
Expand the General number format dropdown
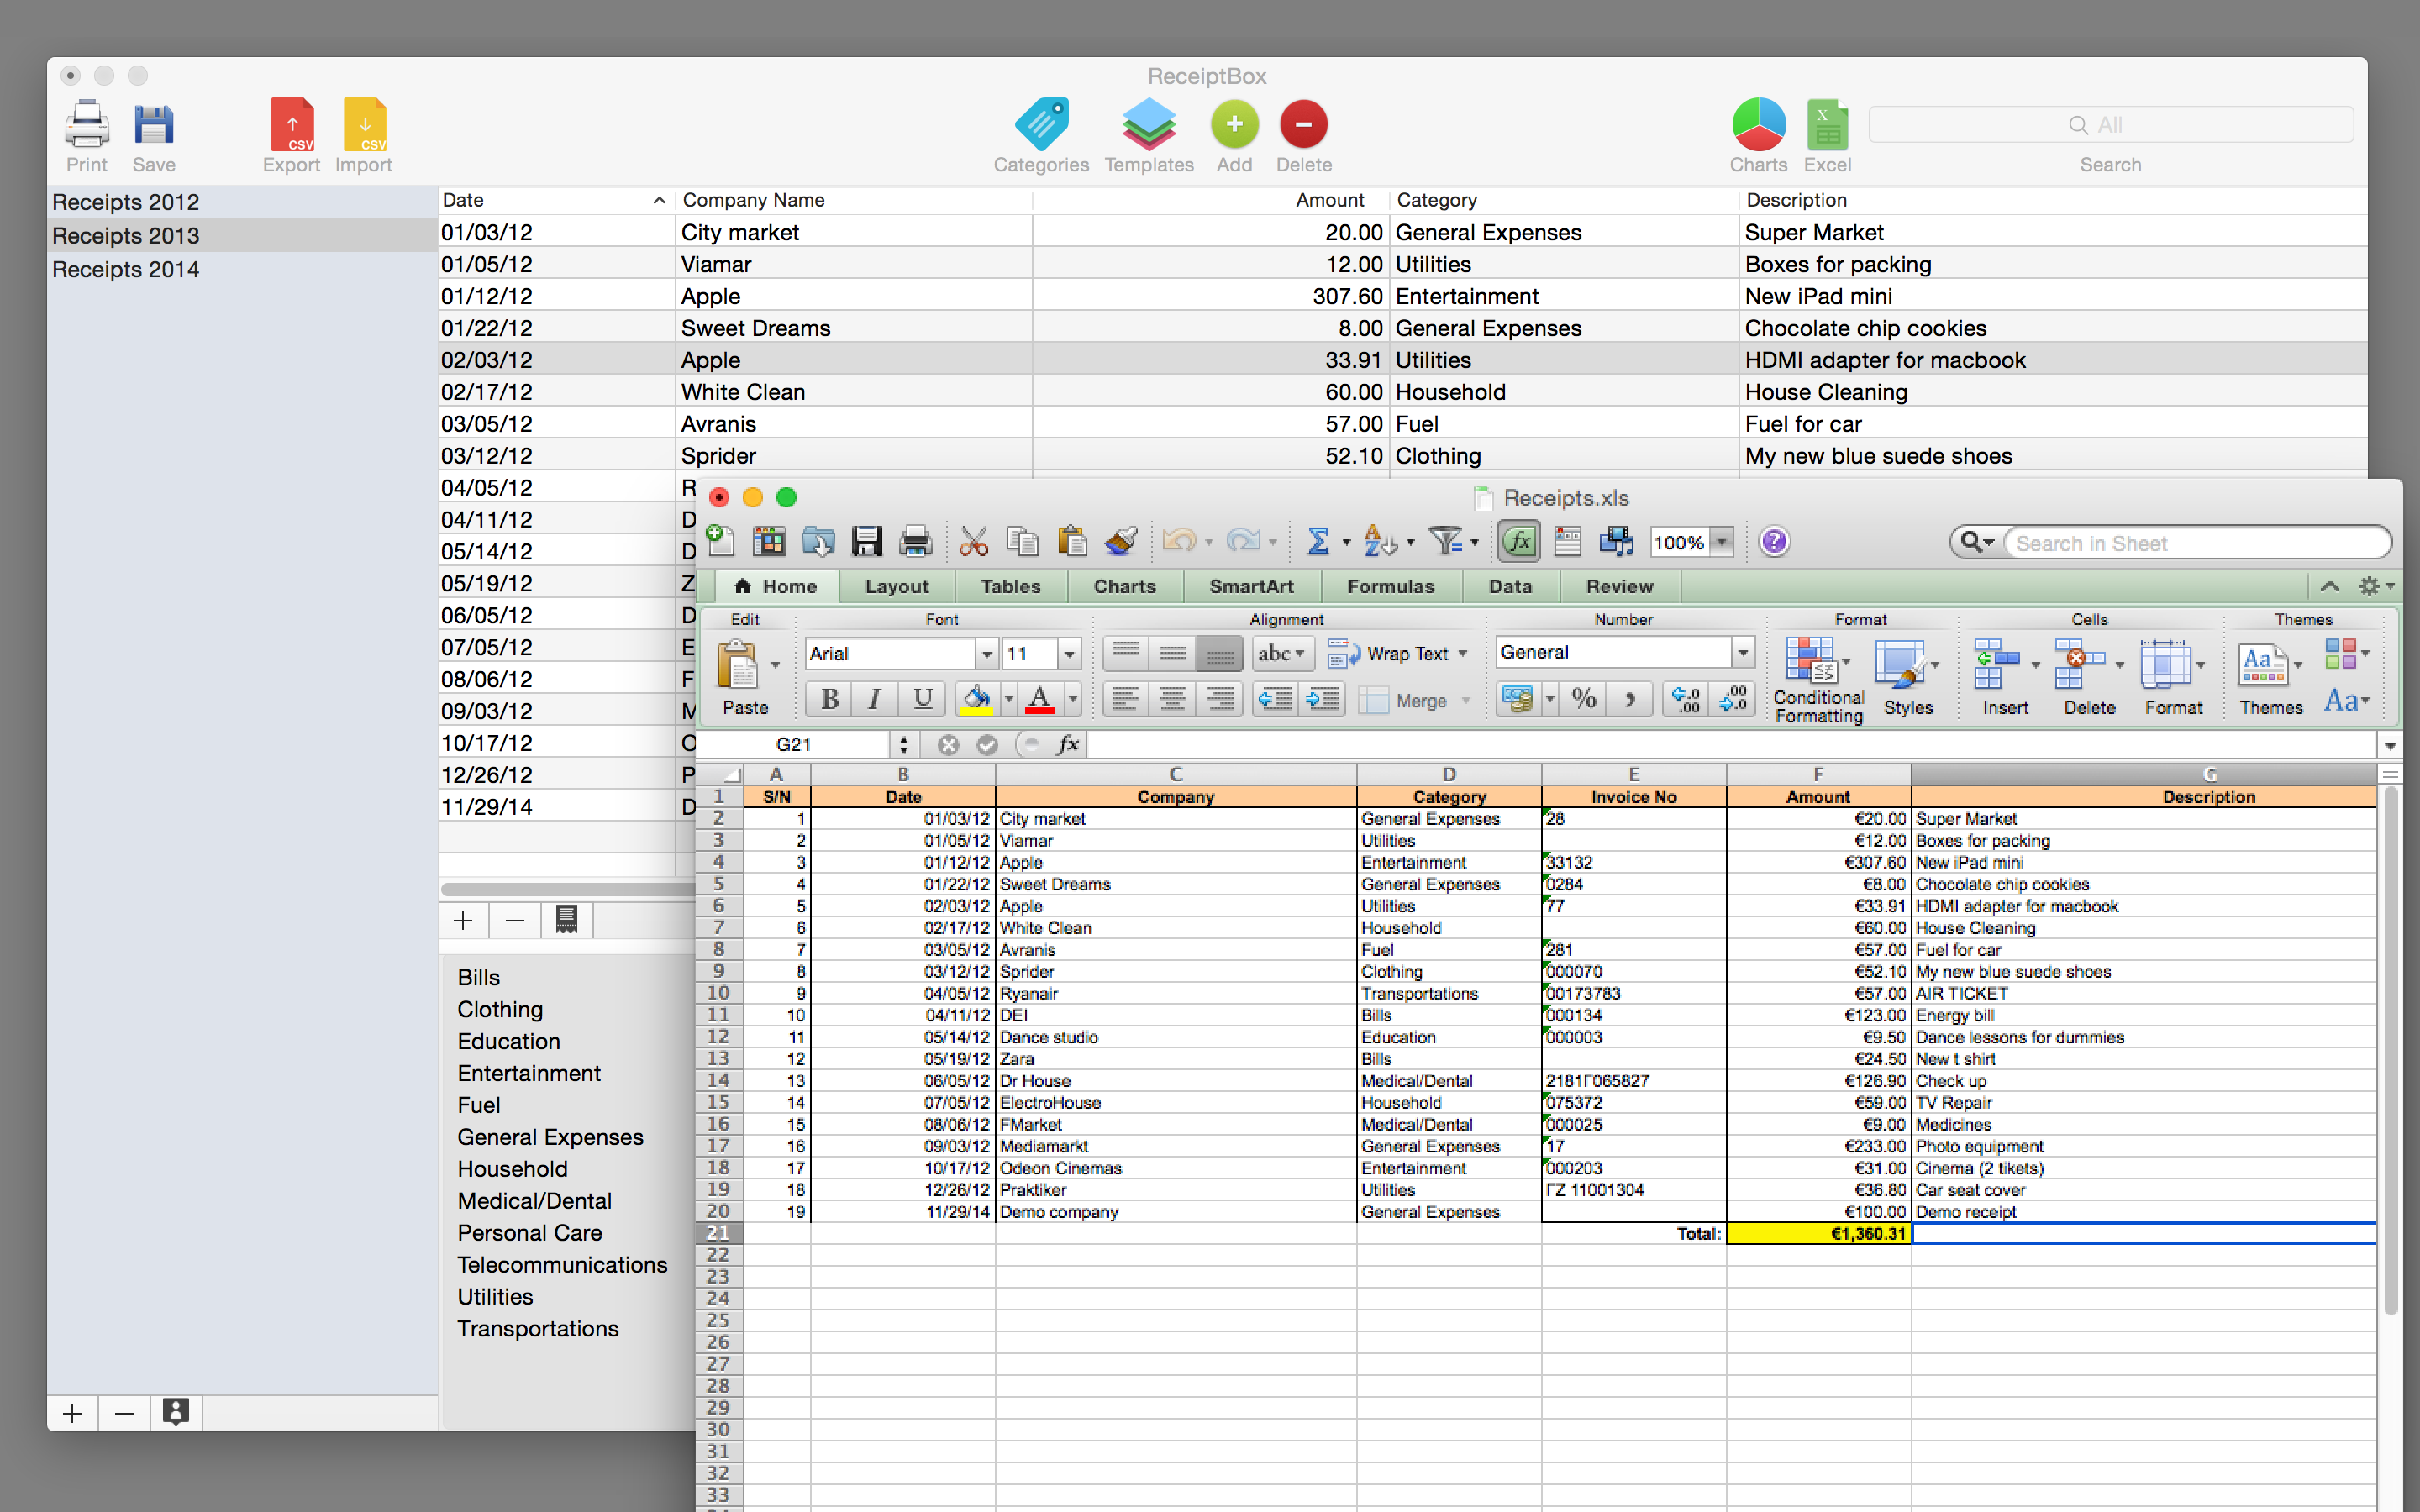pos(1743,653)
